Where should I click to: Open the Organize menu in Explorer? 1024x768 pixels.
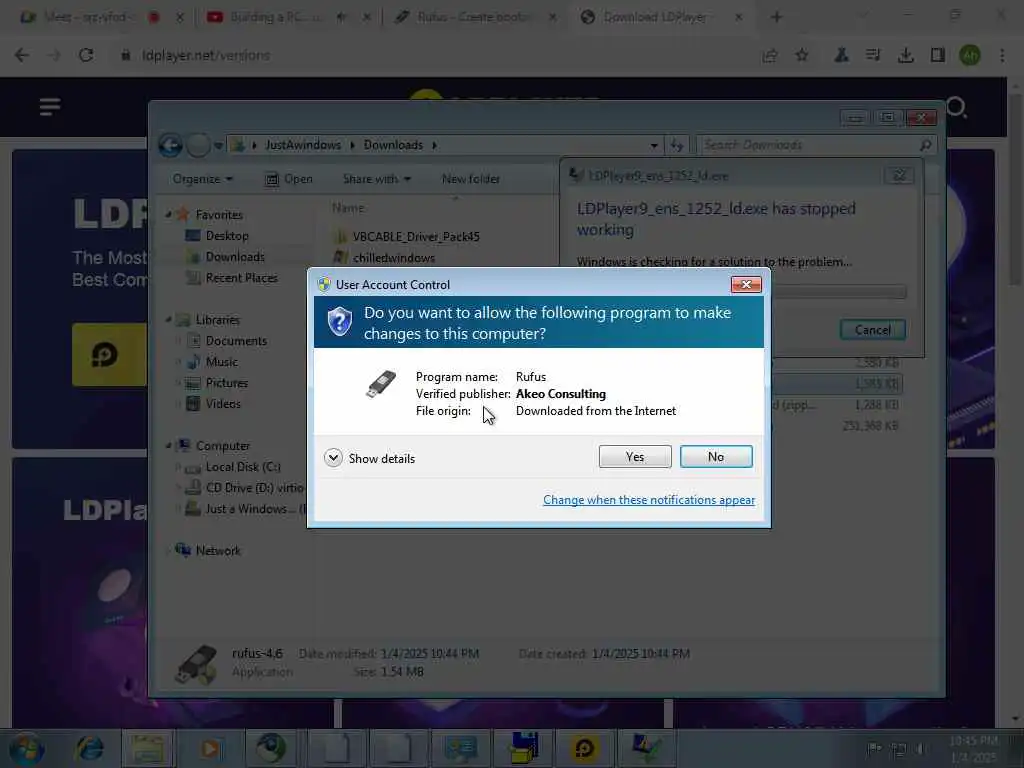click(x=202, y=179)
